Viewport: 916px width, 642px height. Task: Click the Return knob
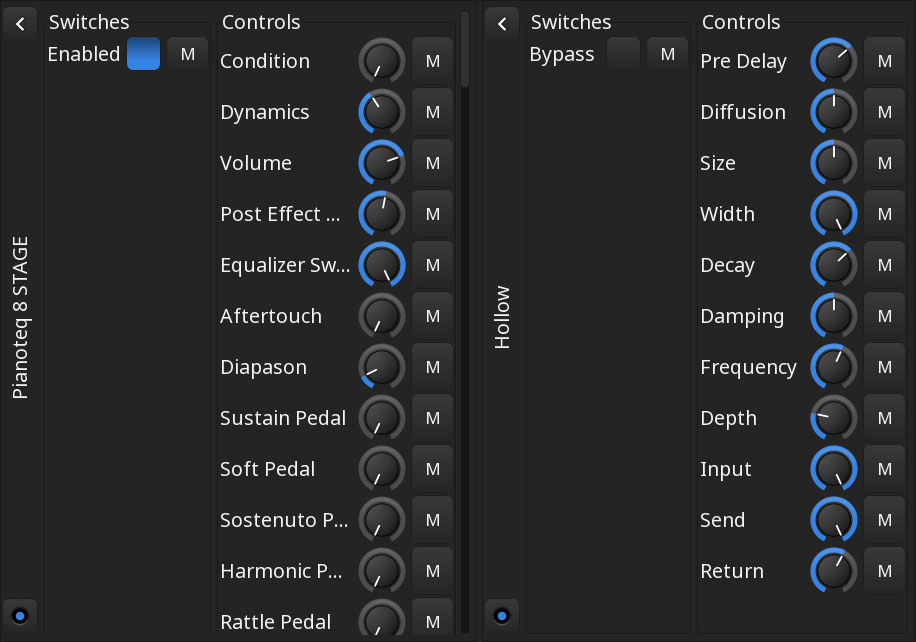tap(834, 571)
